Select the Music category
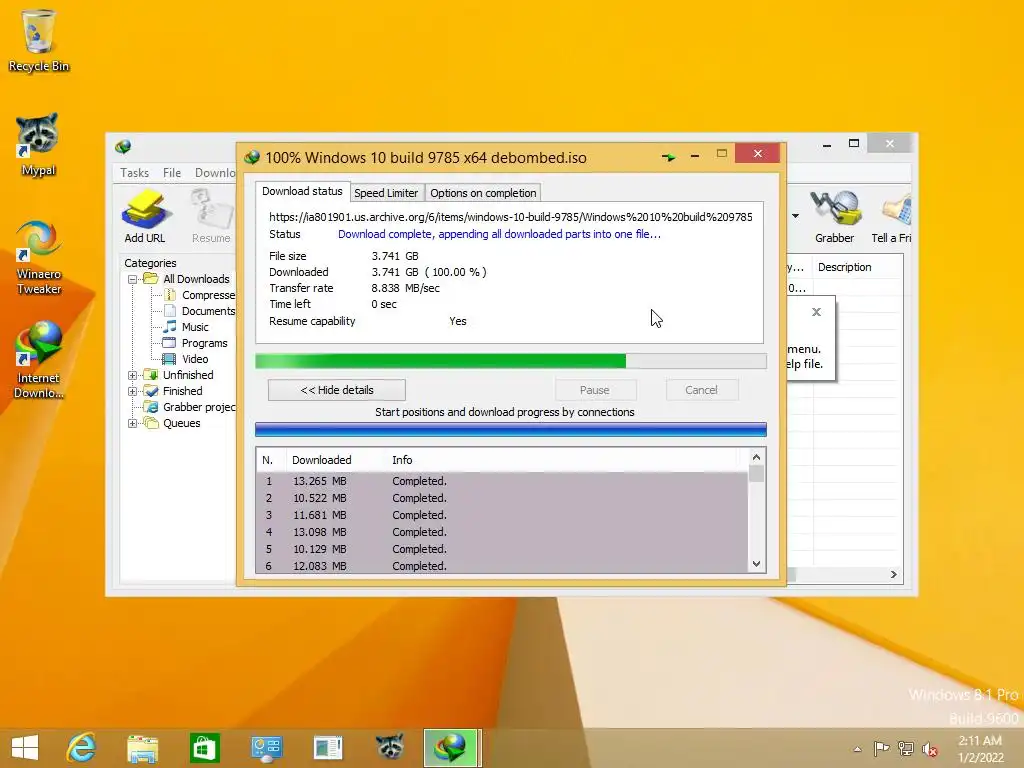Screen dimensions: 1024x768 click(186, 327)
